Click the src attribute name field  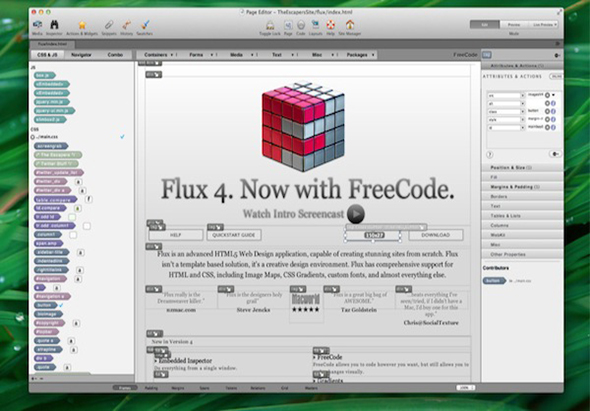[506, 96]
